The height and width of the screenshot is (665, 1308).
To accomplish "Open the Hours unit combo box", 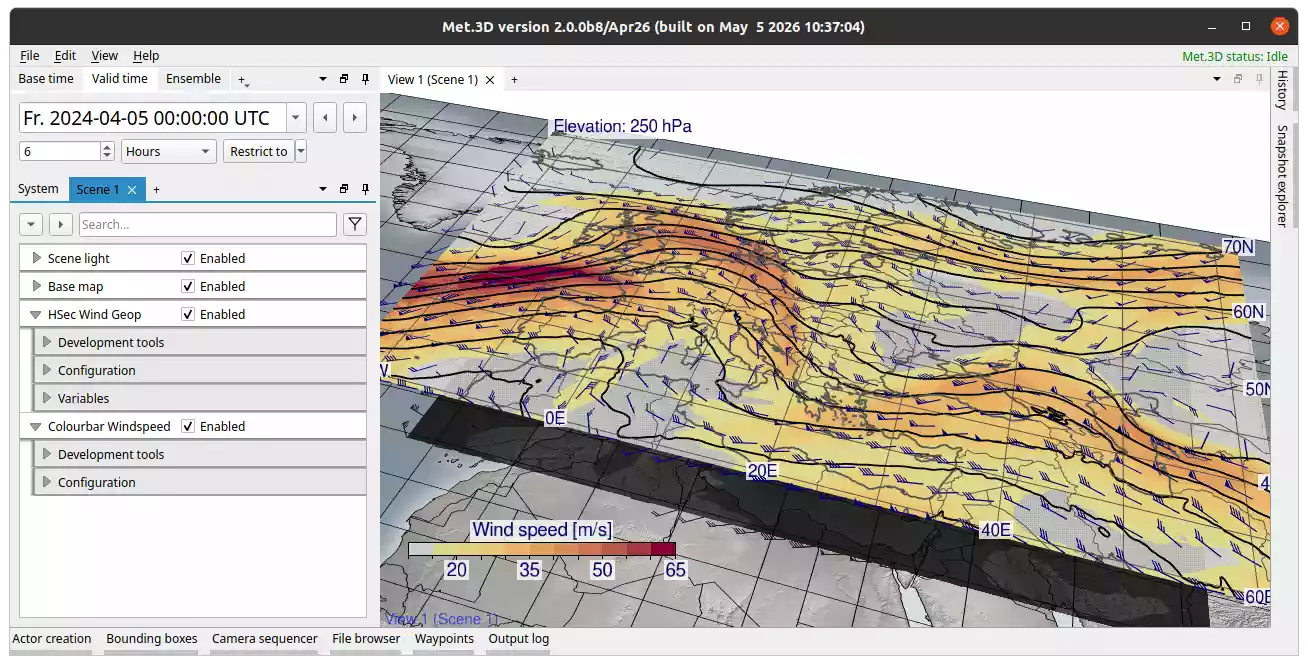I will (x=169, y=152).
